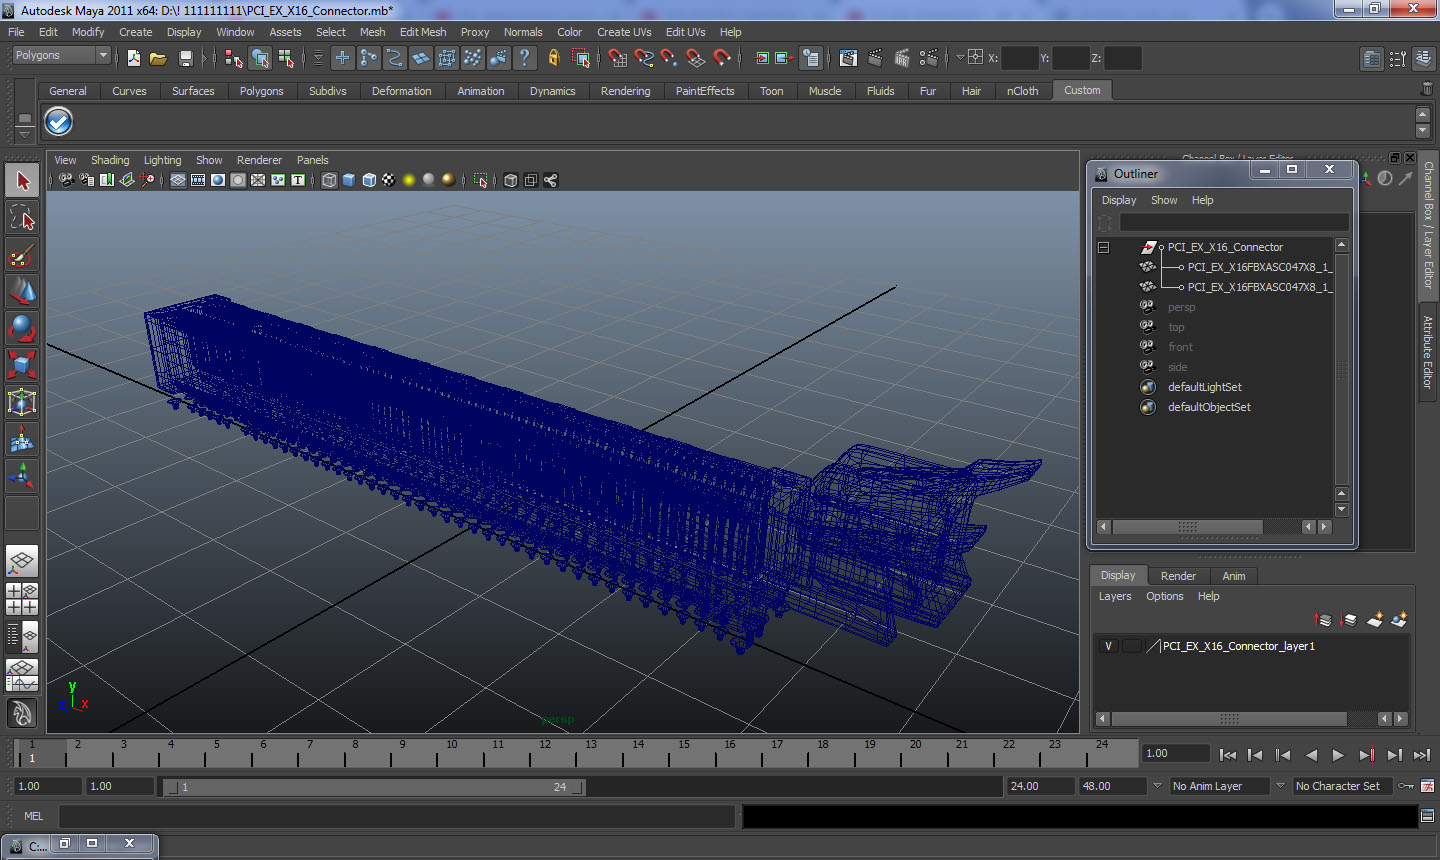This screenshot has width=1440, height=860.
Task: Lock current selection padlock icon
Action: [x=554, y=58]
